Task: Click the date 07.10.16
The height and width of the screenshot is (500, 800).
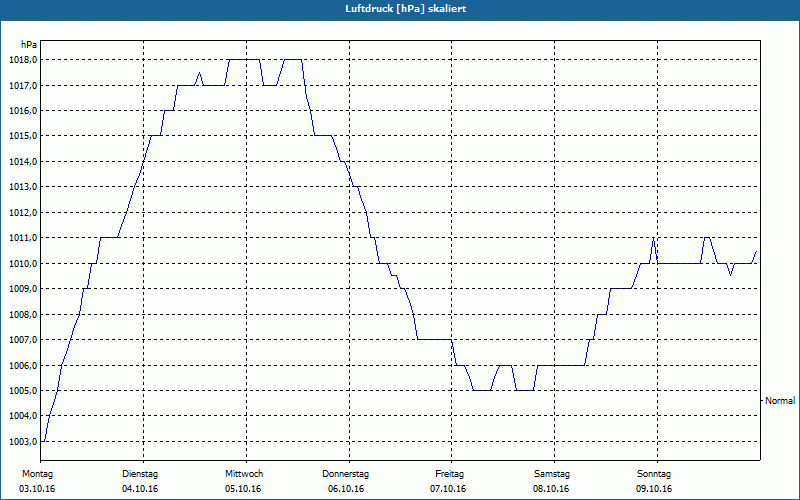Action: click(x=448, y=489)
